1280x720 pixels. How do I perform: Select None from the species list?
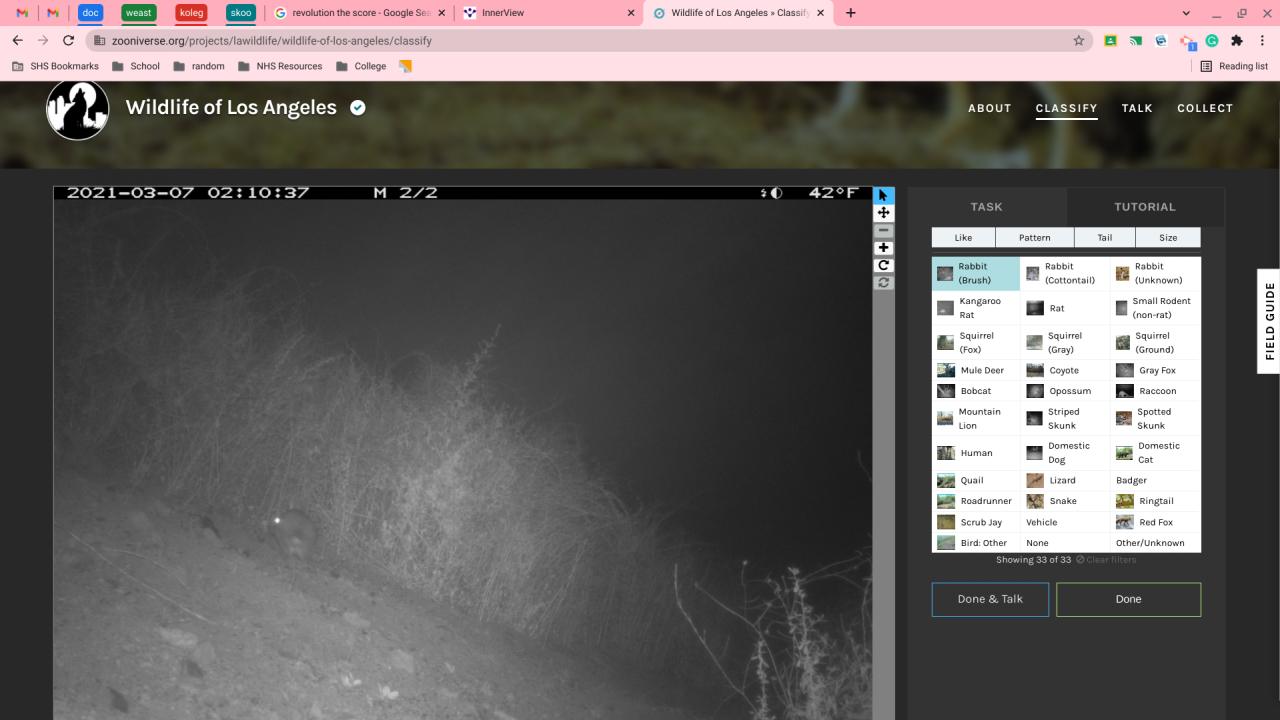[1065, 543]
